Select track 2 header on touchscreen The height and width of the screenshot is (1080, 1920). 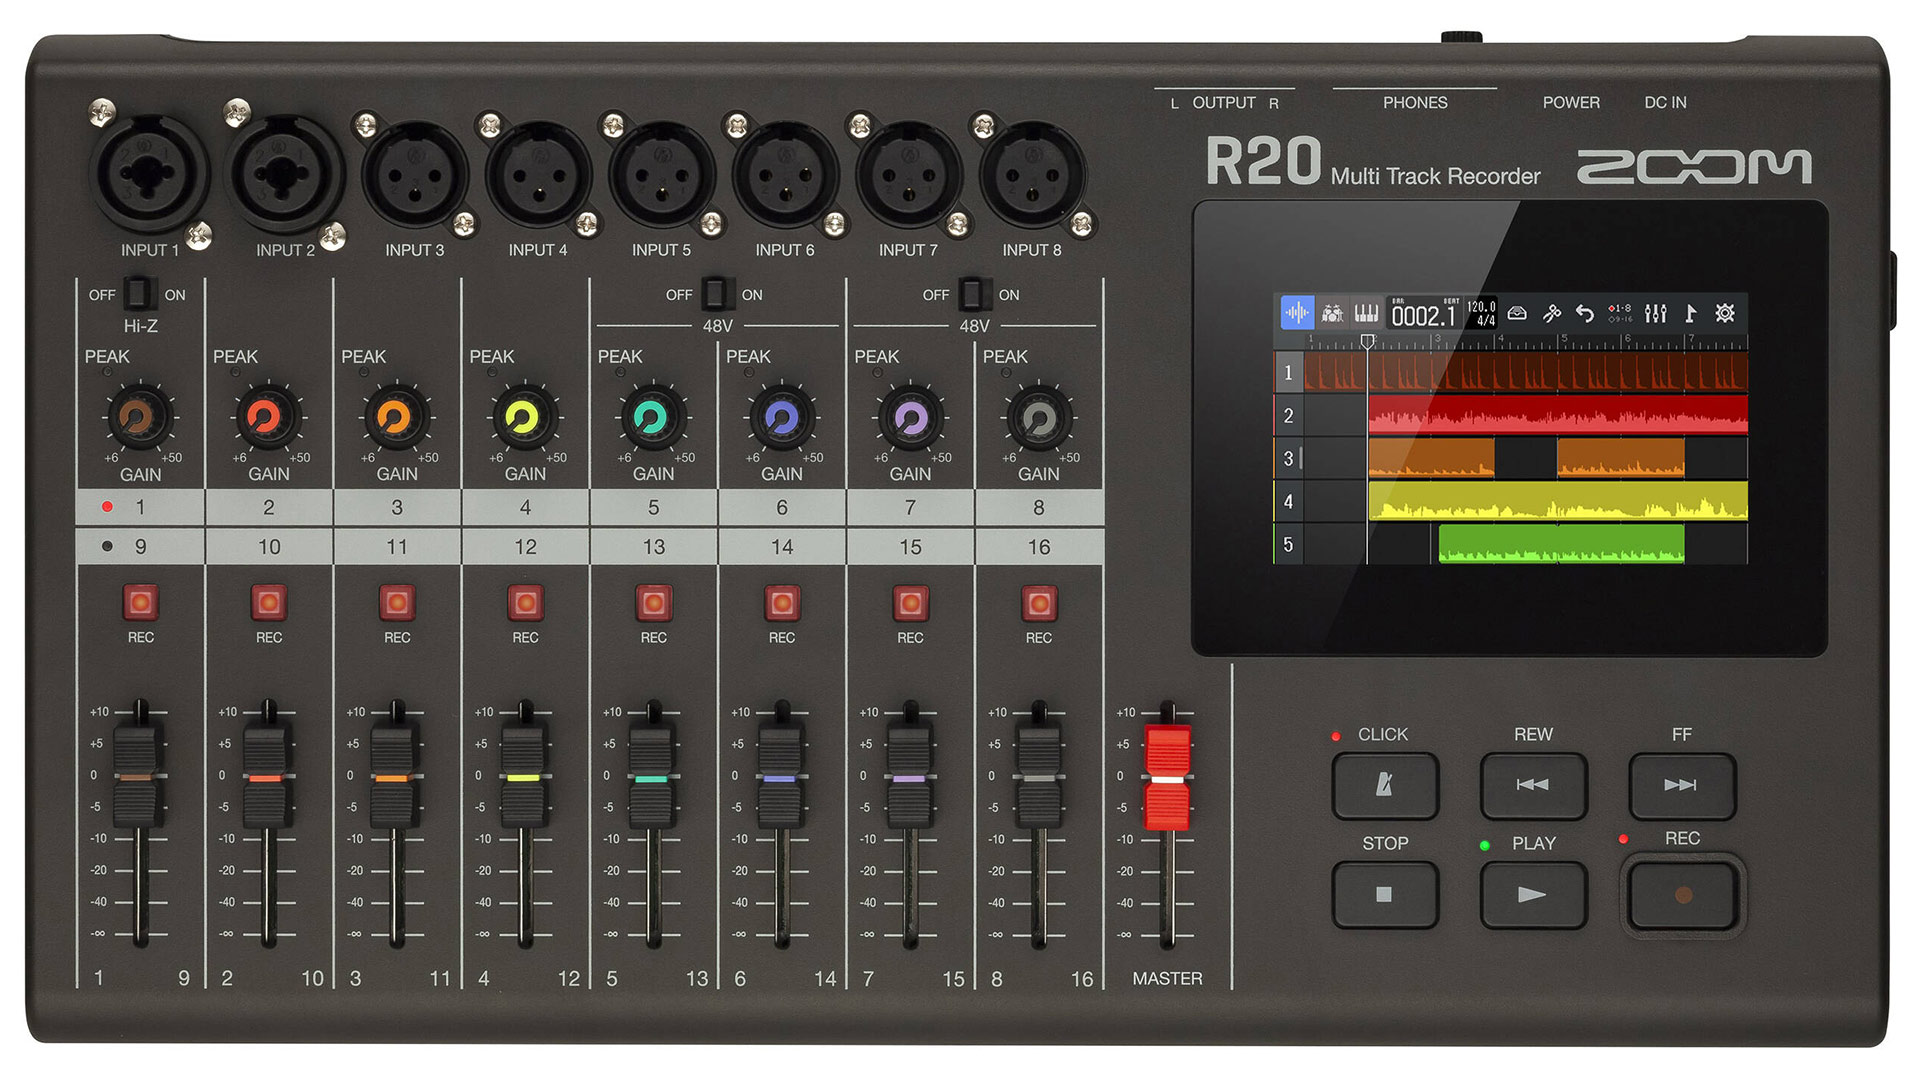pyautogui.click(x=1288, y=416)
